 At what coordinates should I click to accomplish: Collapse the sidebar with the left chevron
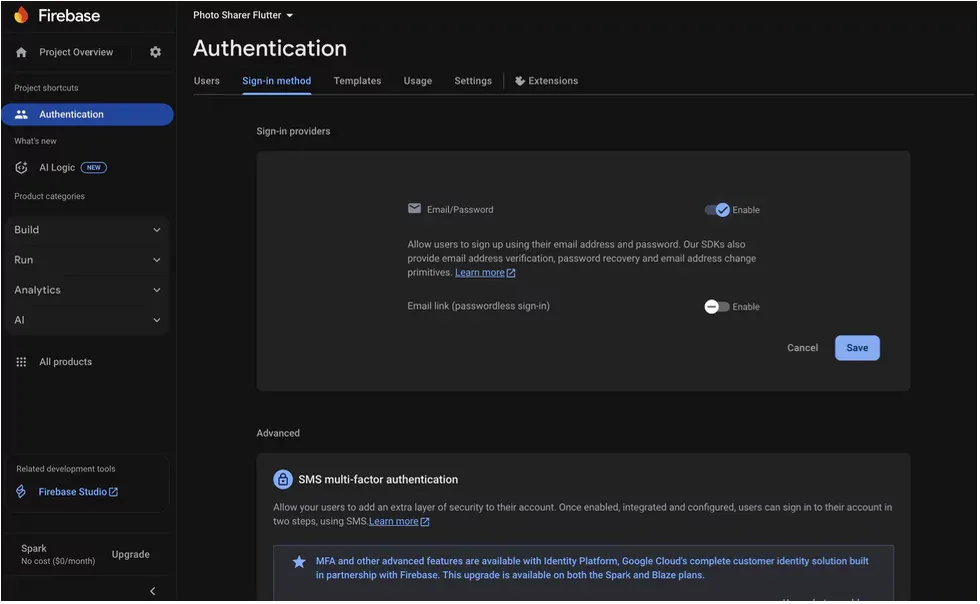tap(152, 592)
